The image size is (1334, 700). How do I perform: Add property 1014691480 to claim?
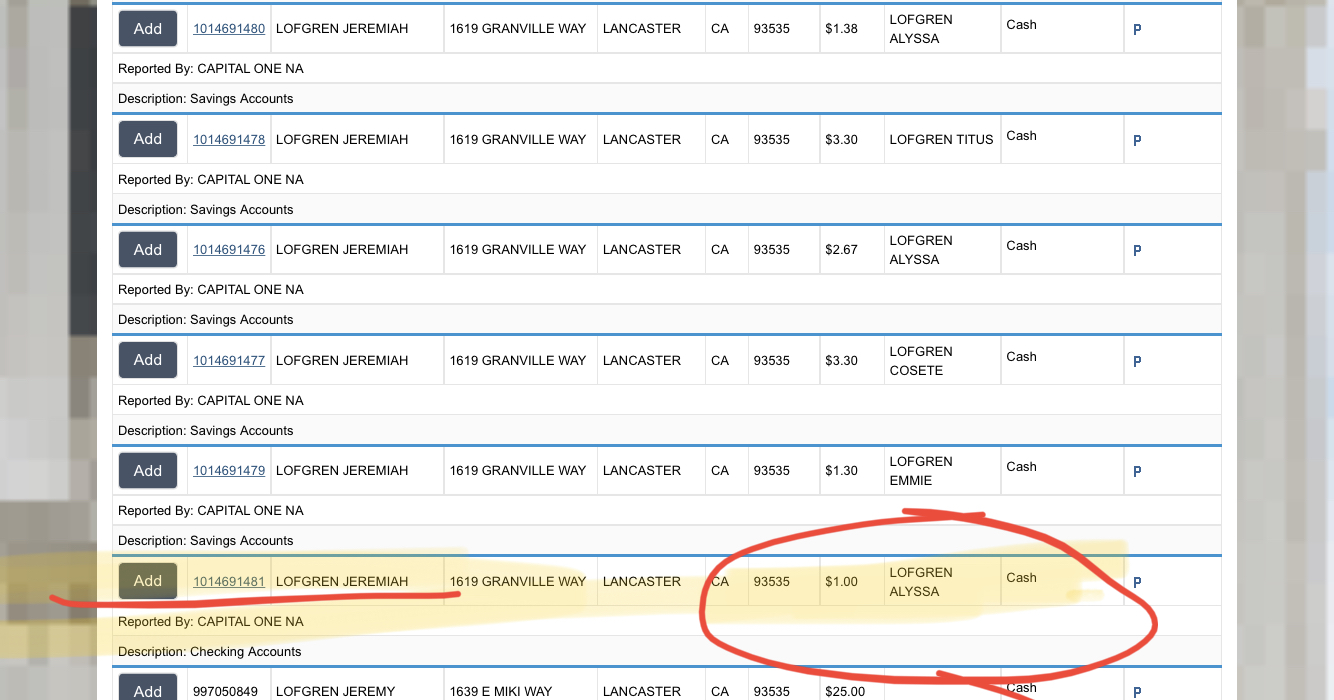(148, 29)
